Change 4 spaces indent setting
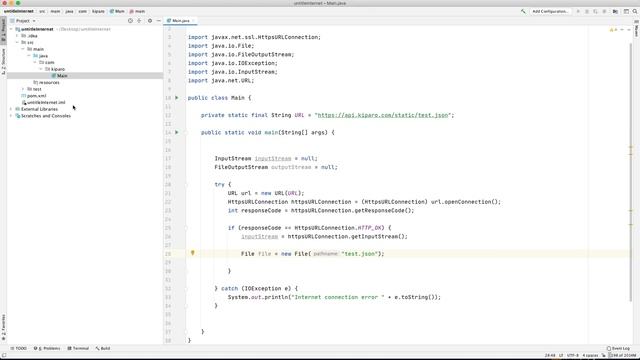The image size is (640, 360). pos(590,356)
